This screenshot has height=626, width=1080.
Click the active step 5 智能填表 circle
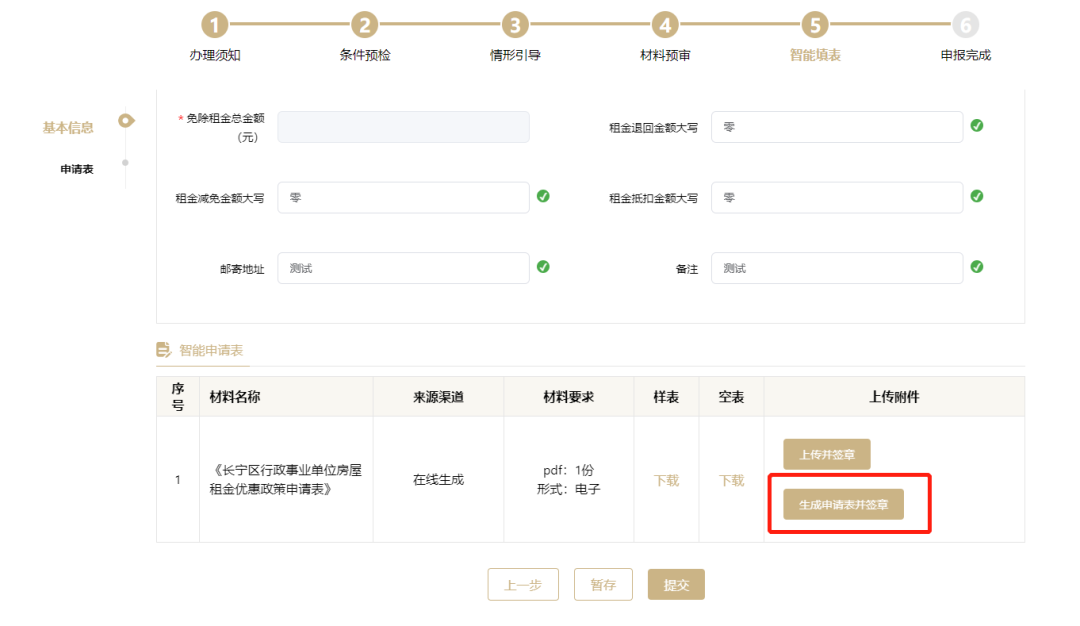tap(815, 25)
